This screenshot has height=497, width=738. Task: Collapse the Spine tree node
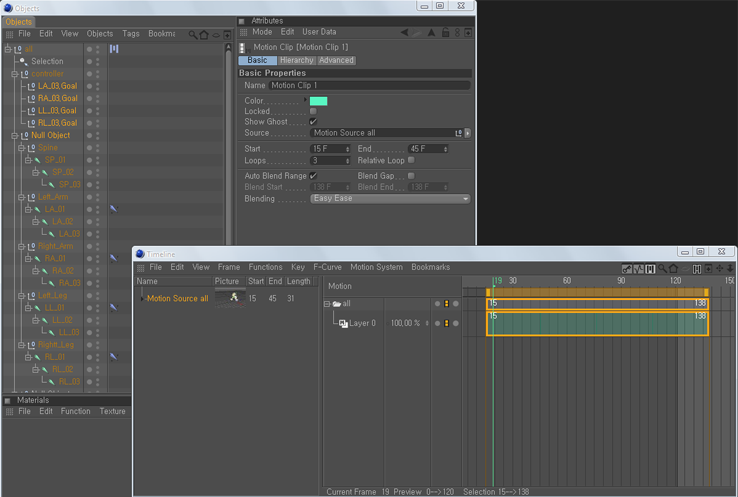coord(21,148)
